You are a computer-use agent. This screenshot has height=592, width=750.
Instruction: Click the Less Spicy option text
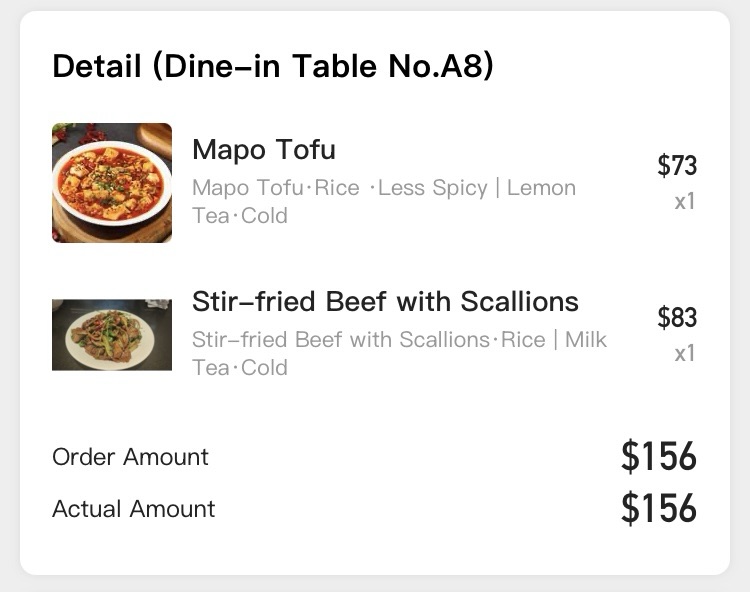point(432,187)
